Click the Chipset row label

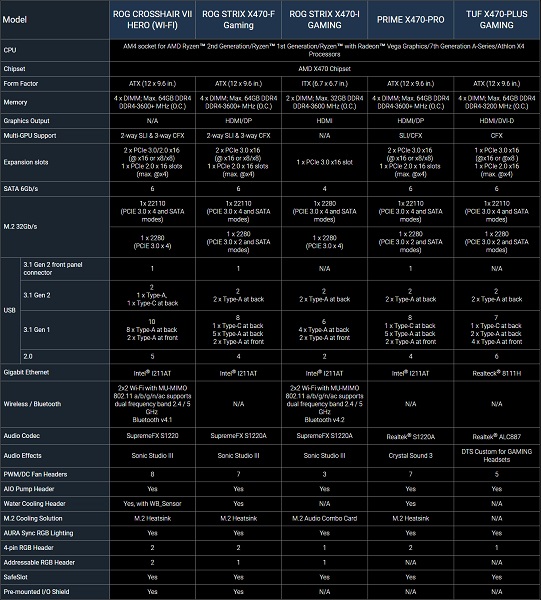point(55,69)
